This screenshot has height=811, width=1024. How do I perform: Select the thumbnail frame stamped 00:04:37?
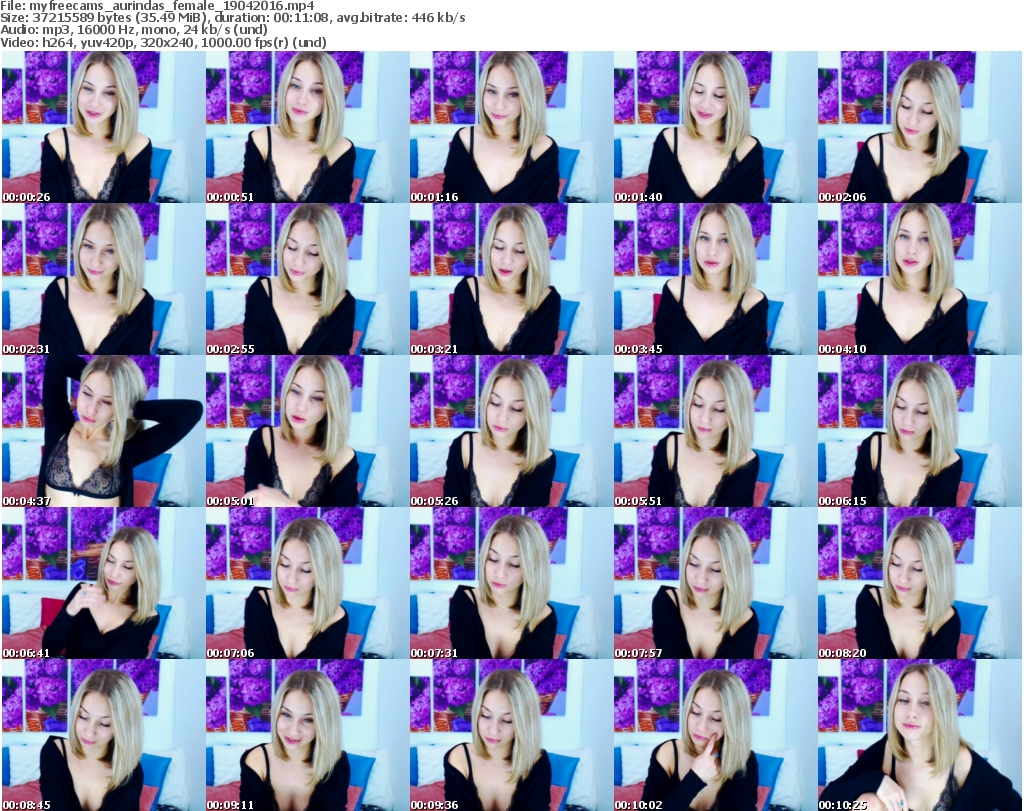coord(103,431)
